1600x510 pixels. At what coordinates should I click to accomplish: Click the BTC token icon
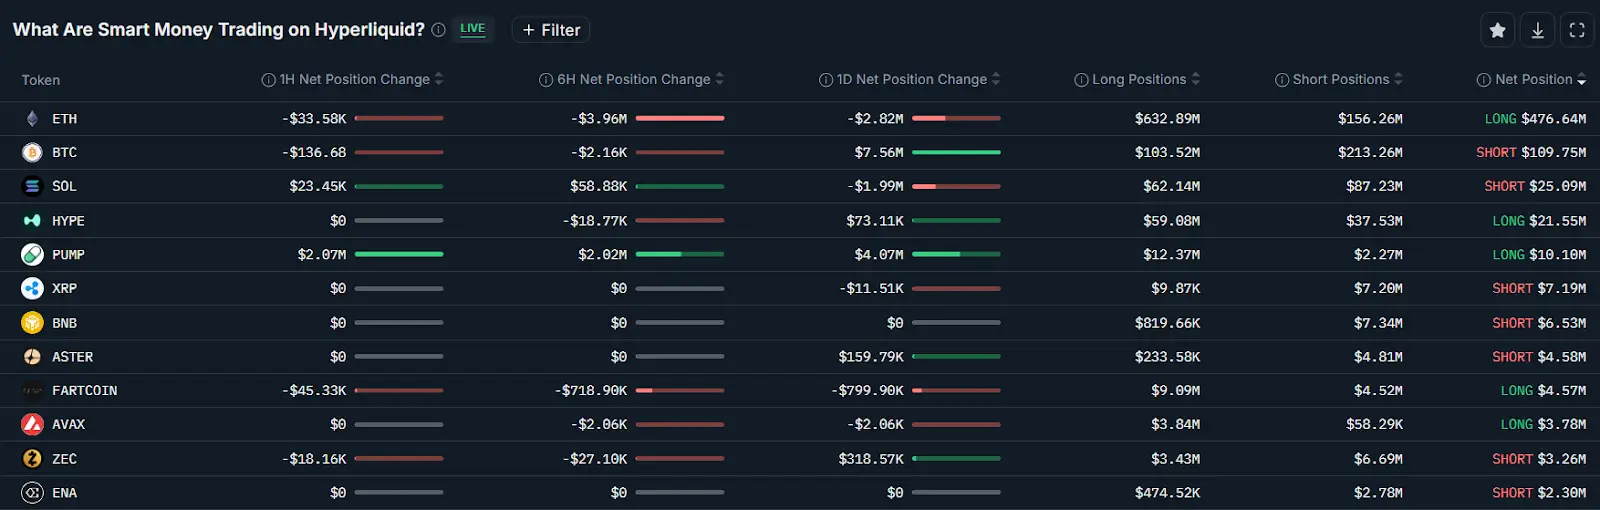(32, 153)
